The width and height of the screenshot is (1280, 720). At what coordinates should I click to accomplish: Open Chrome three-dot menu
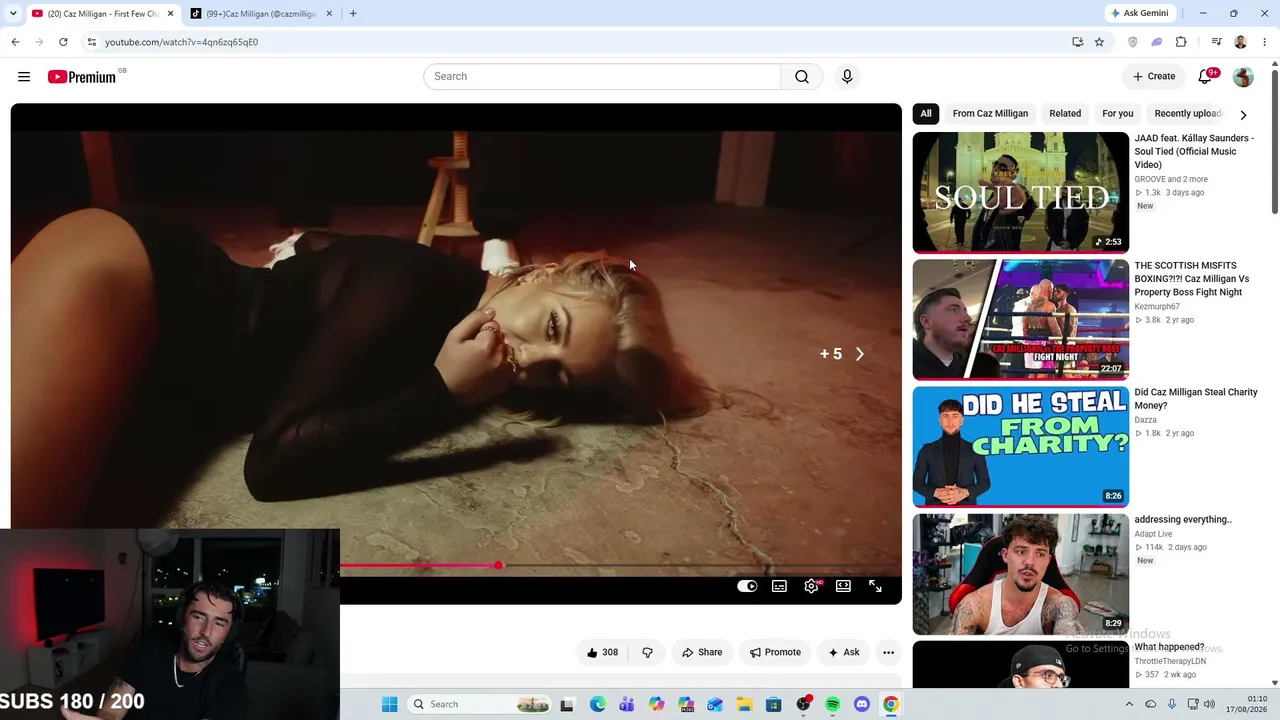[x=1265, y=42]
